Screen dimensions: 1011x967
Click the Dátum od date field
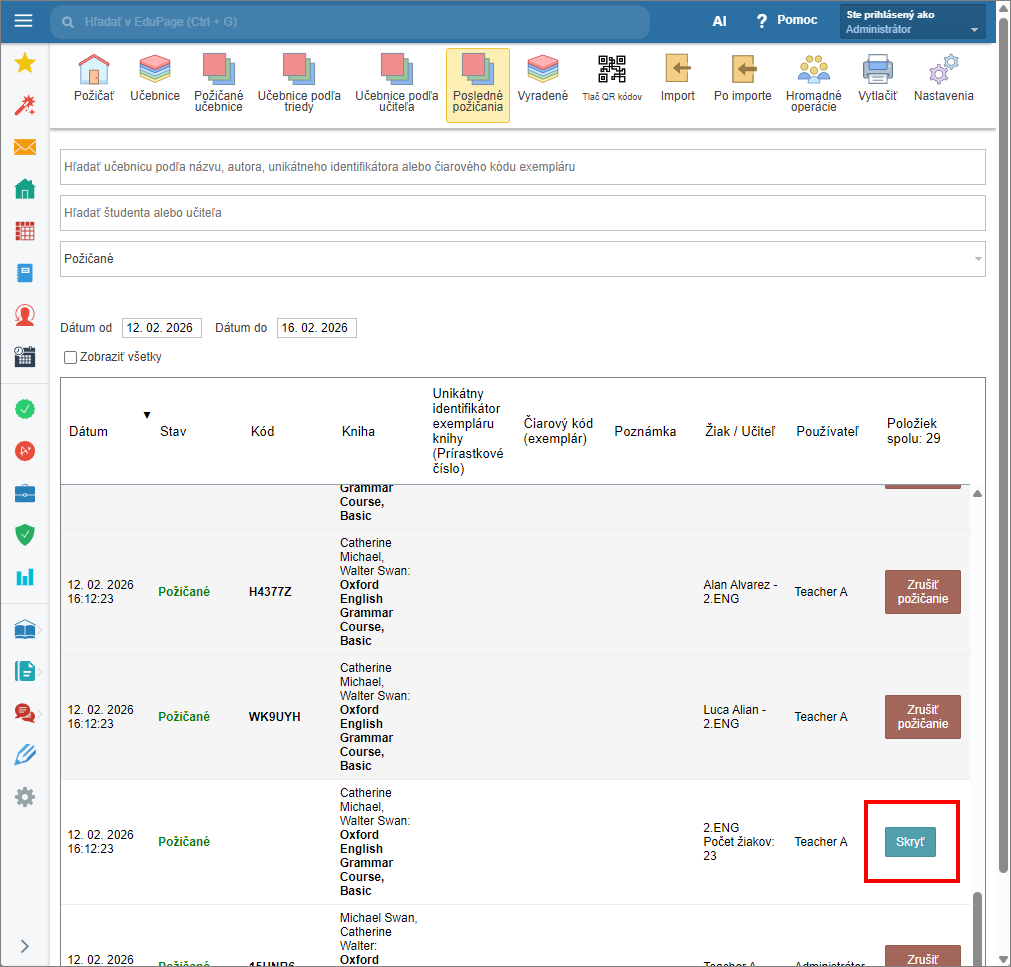tap(161, 328)
